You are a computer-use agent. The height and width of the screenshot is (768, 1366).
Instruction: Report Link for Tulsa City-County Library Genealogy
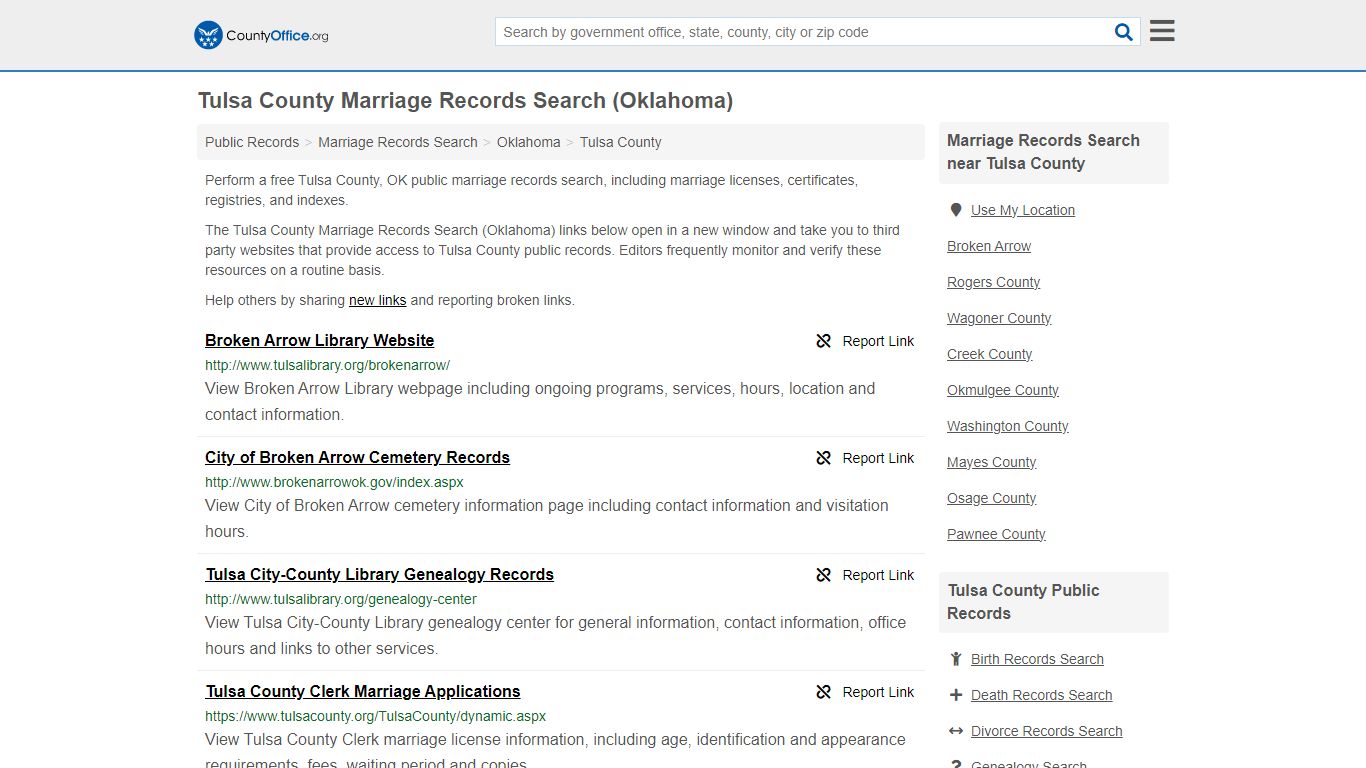click(878, 575)
